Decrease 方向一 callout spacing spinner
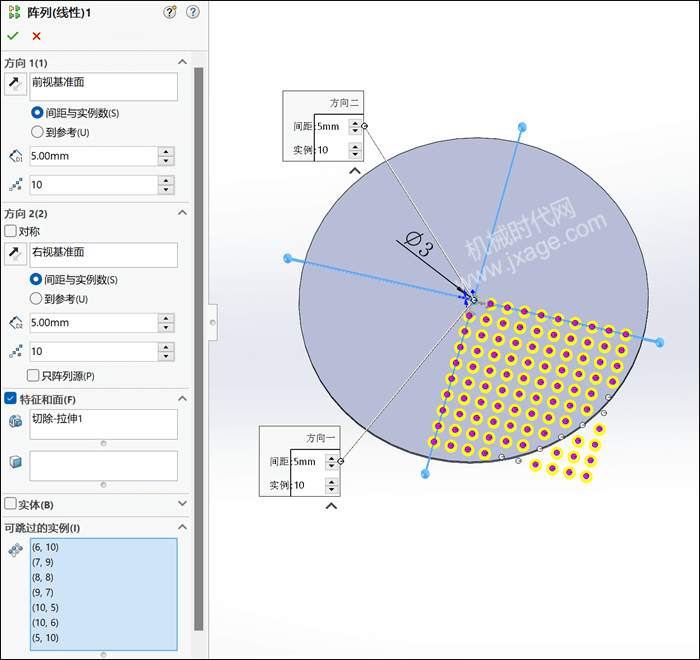 [332, 466]
